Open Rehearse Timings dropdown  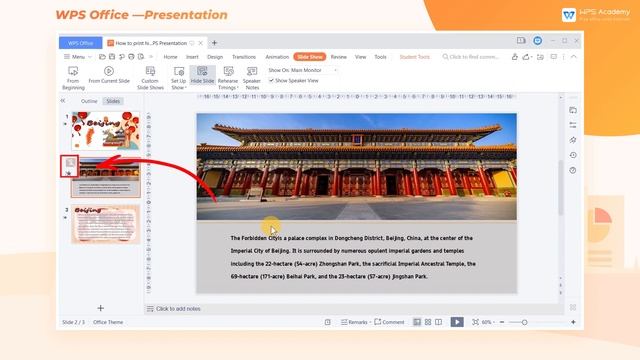pyautogui.click(x=228, y=77)
